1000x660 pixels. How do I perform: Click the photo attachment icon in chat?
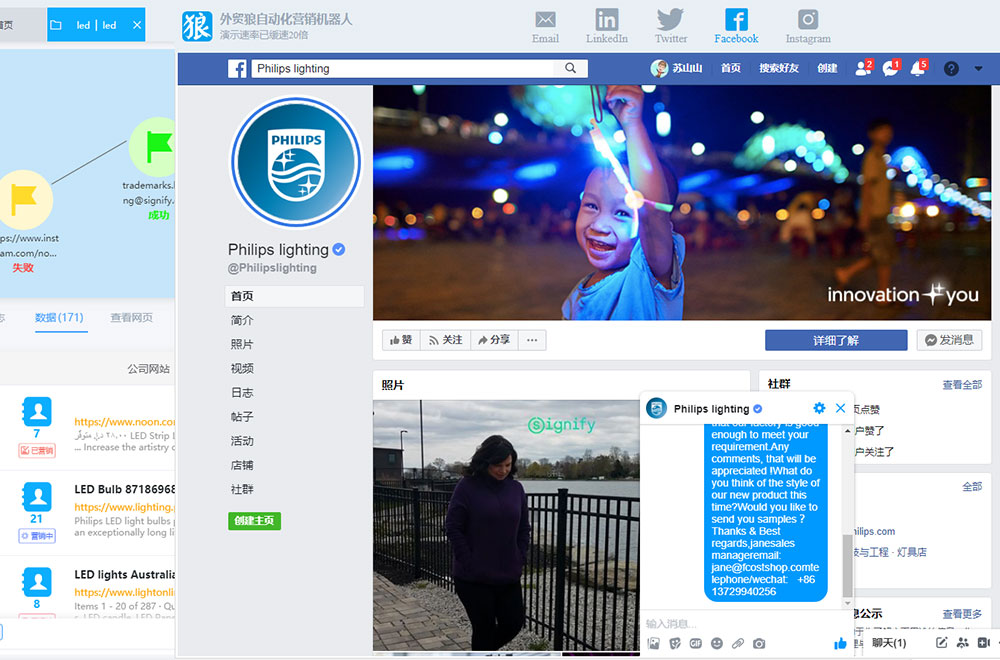coord(654,643)
